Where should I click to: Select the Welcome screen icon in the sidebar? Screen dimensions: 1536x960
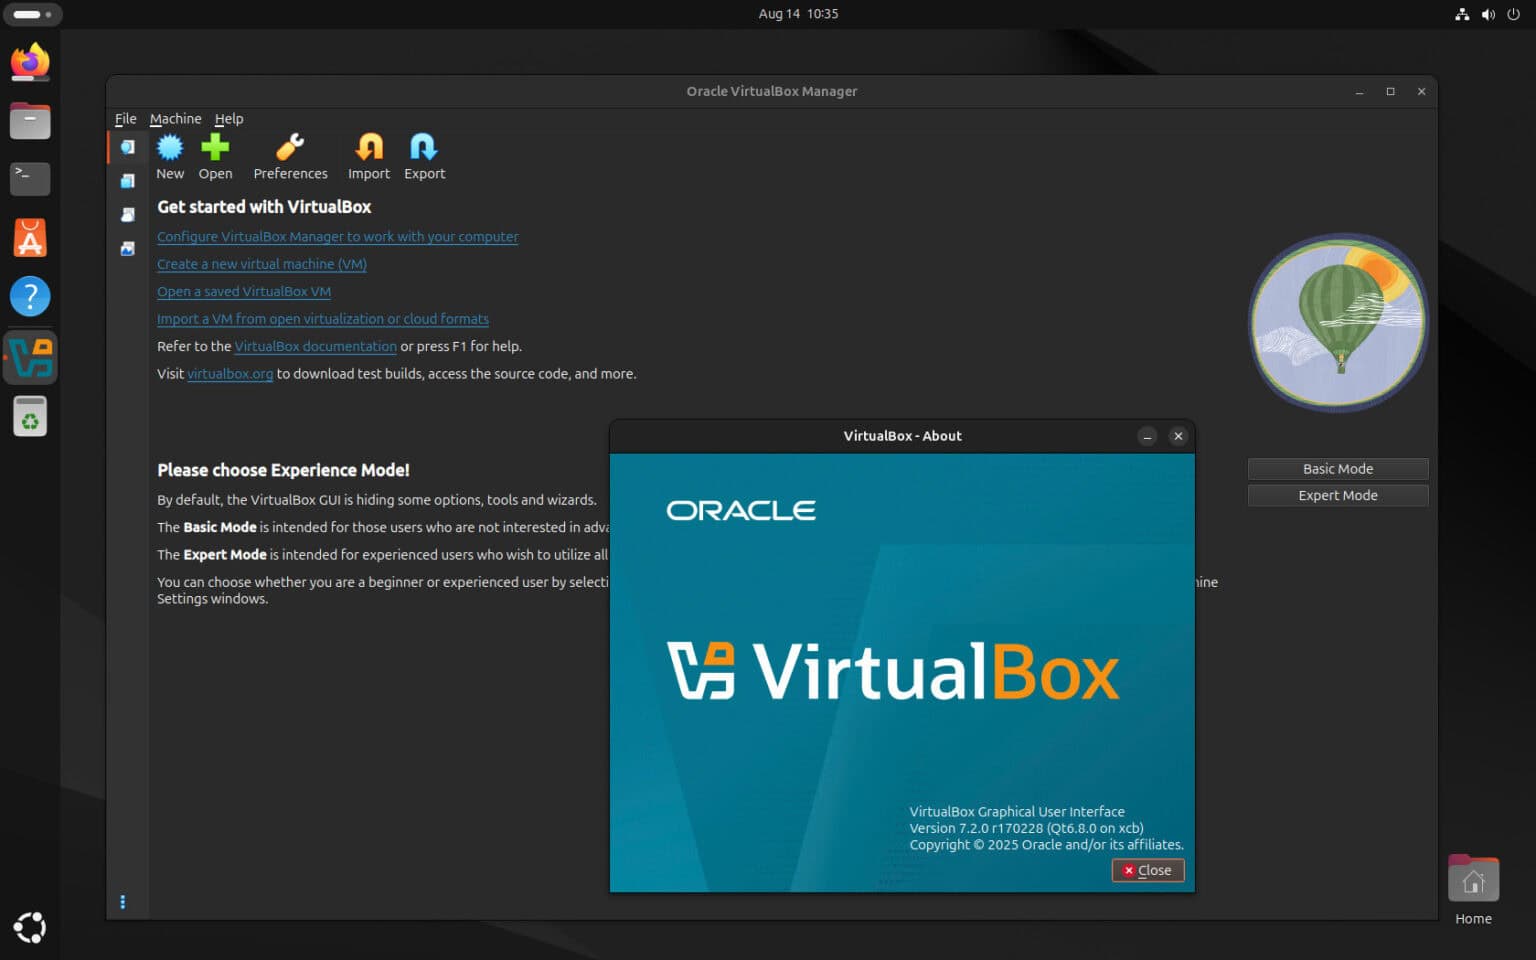click(127, 147)
